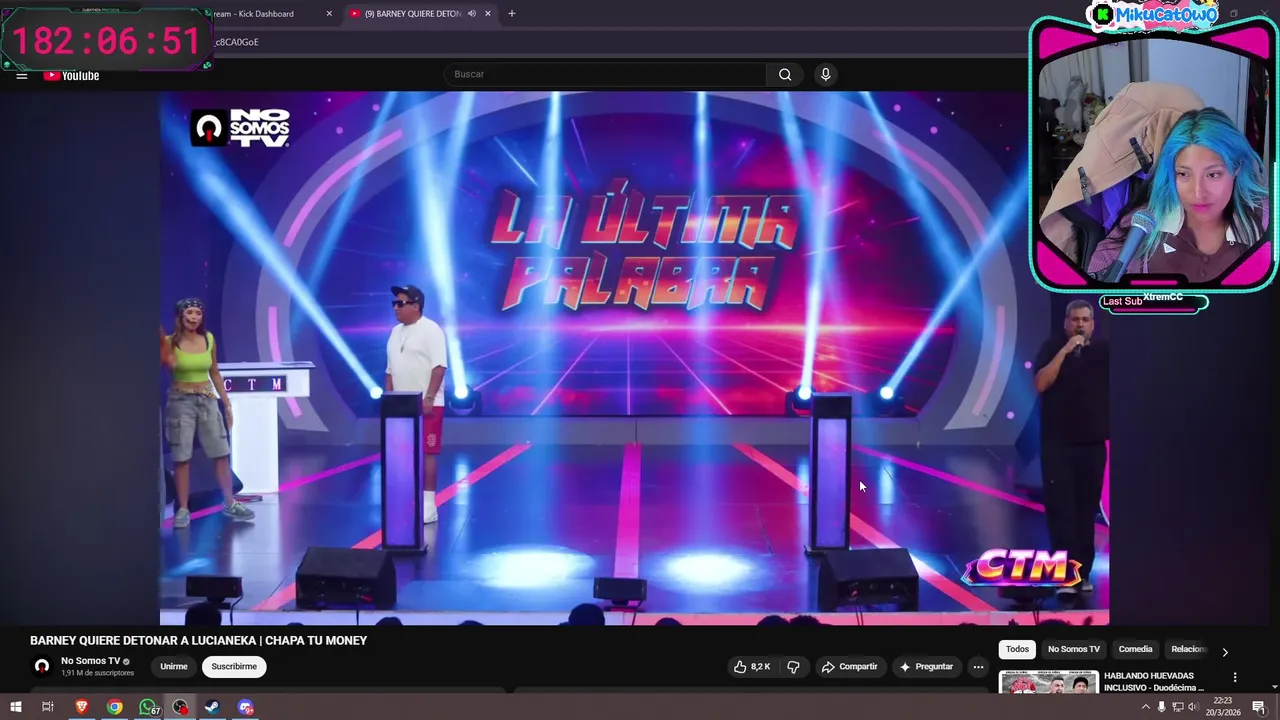The height and width of the screenshot is (720, 1280).
Task: Go to the YouTube home logo
Action: 71,75
